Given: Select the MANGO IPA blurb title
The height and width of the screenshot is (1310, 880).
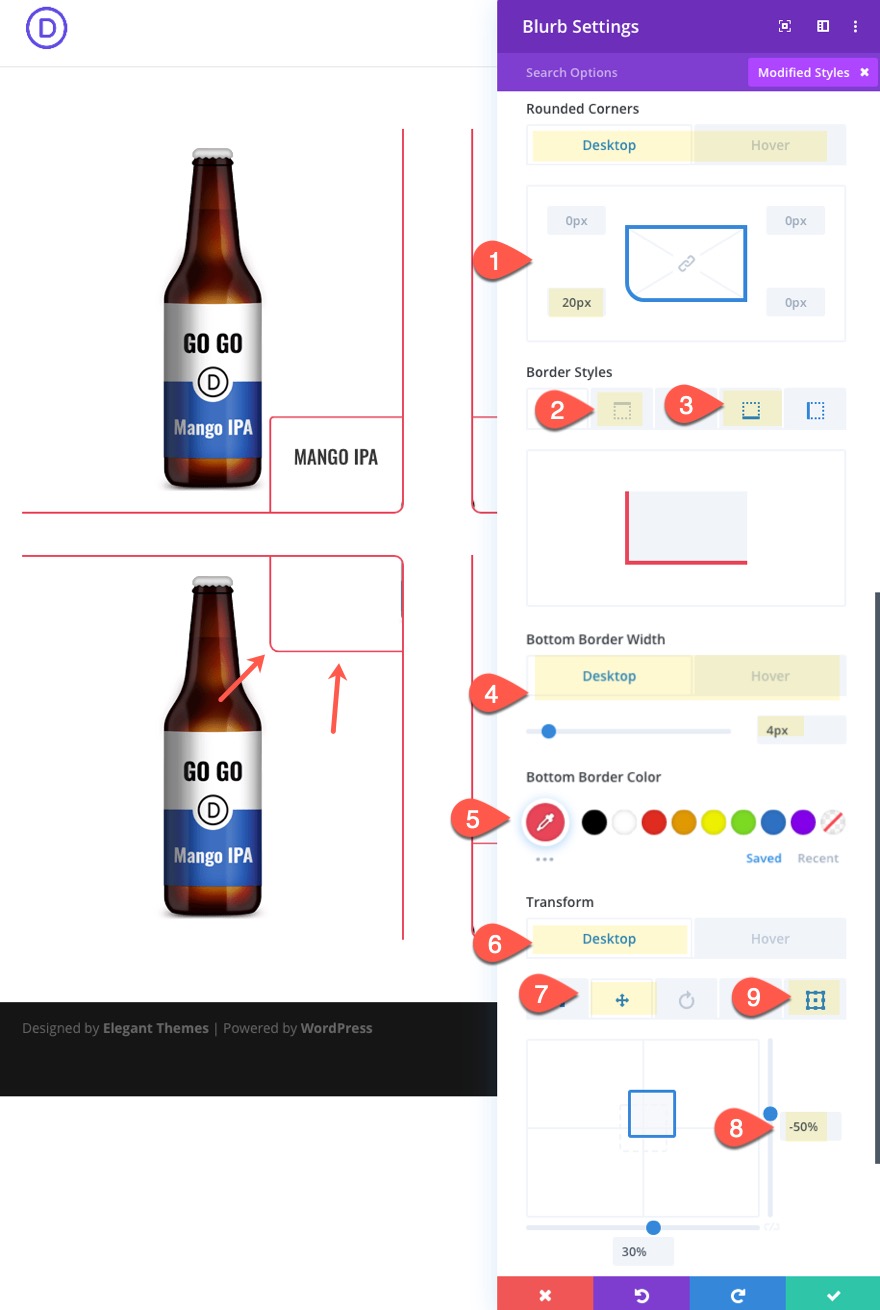Looking at the screenshot, I should point(336,457).
